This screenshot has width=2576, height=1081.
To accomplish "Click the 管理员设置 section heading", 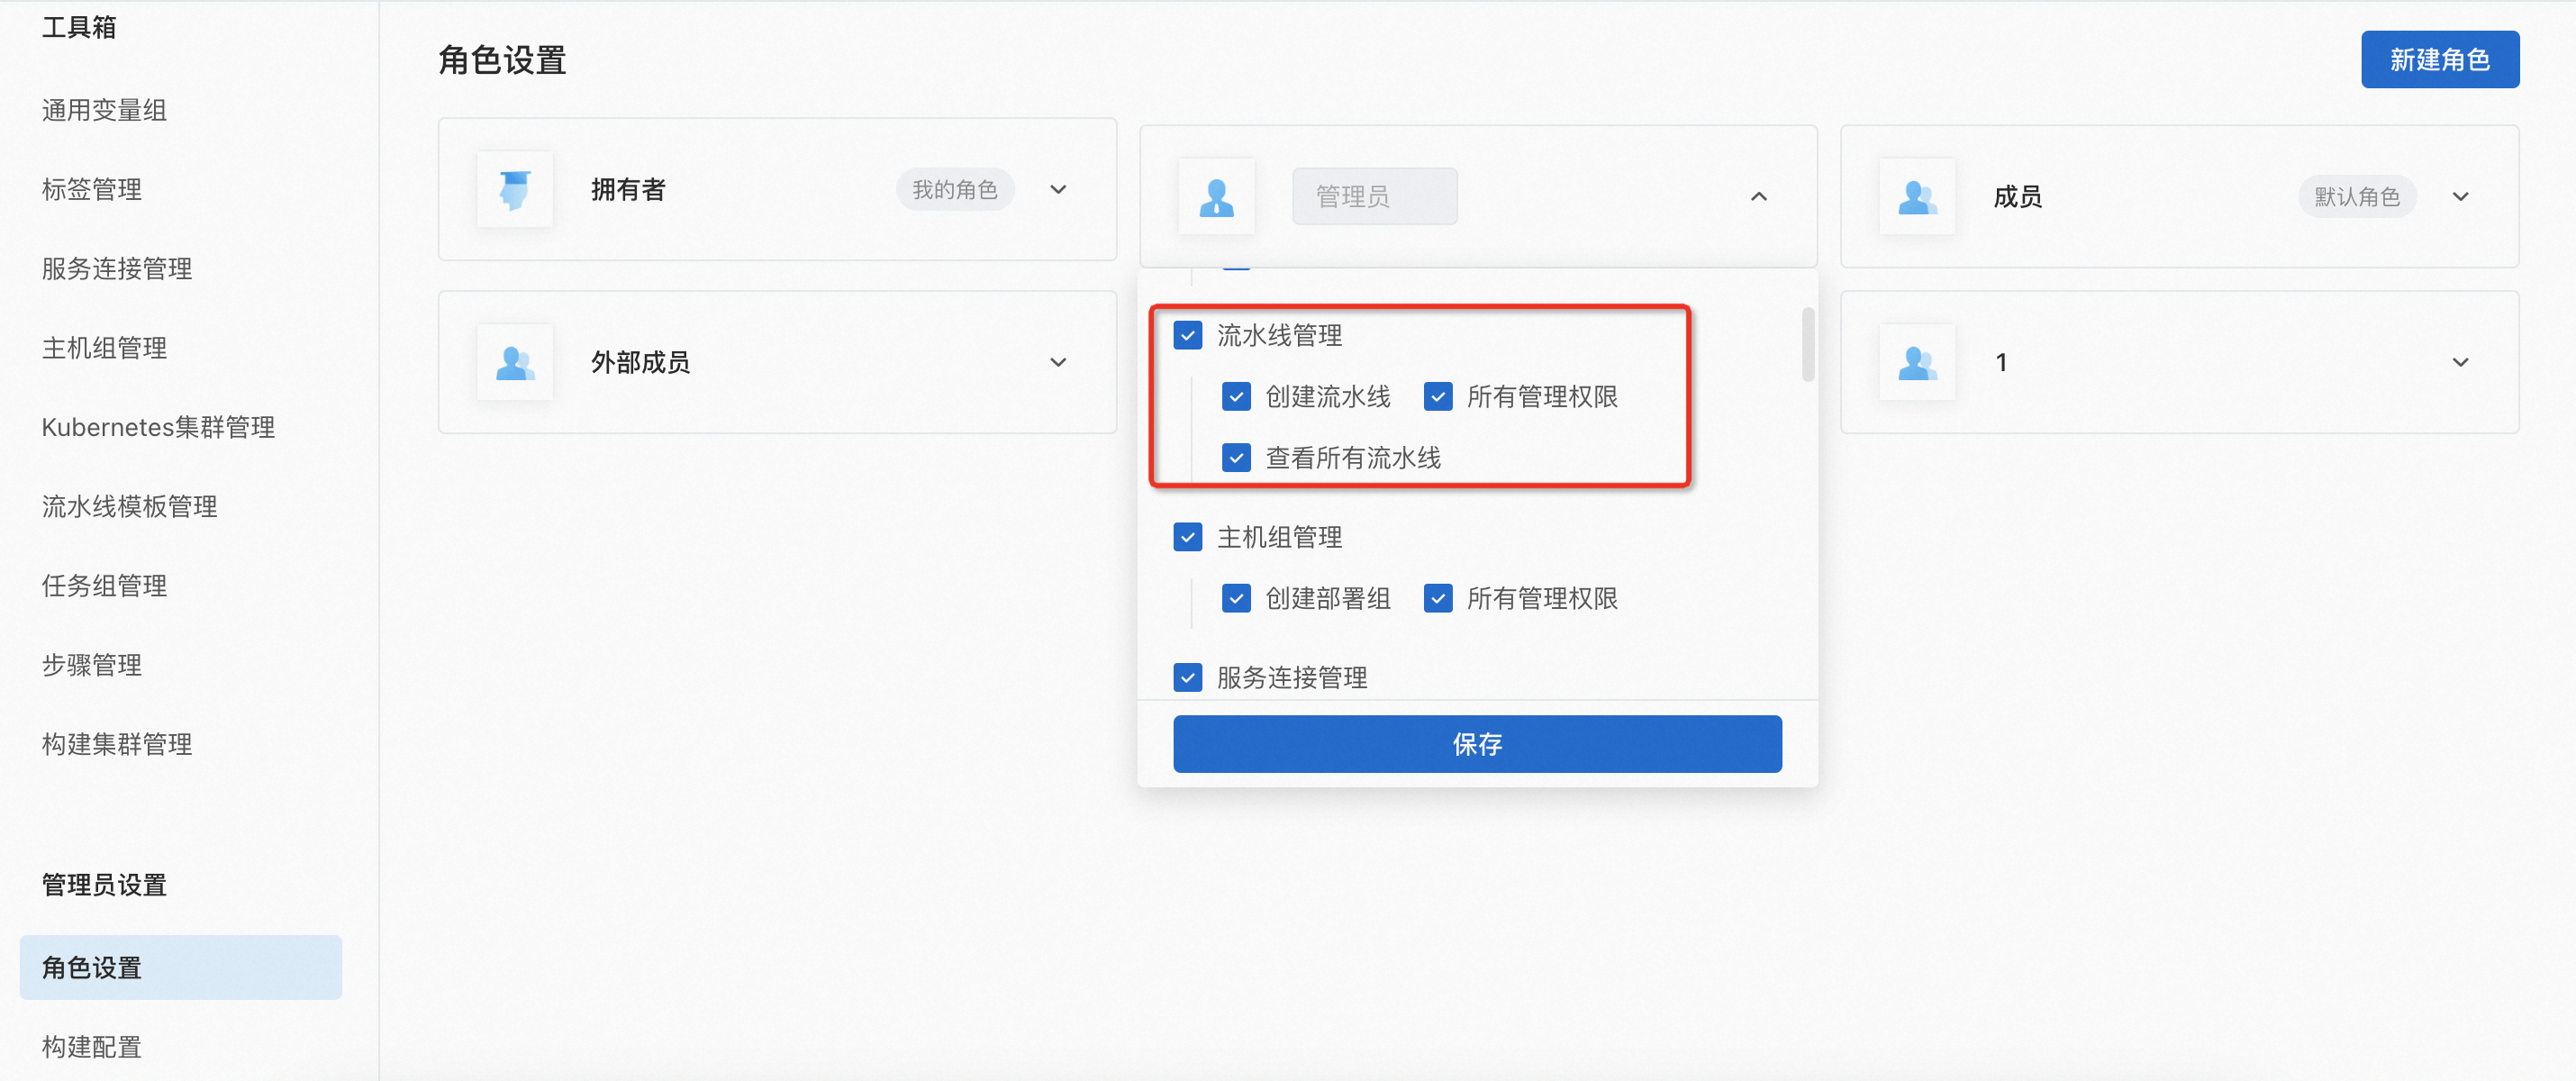I will point(104,884).
